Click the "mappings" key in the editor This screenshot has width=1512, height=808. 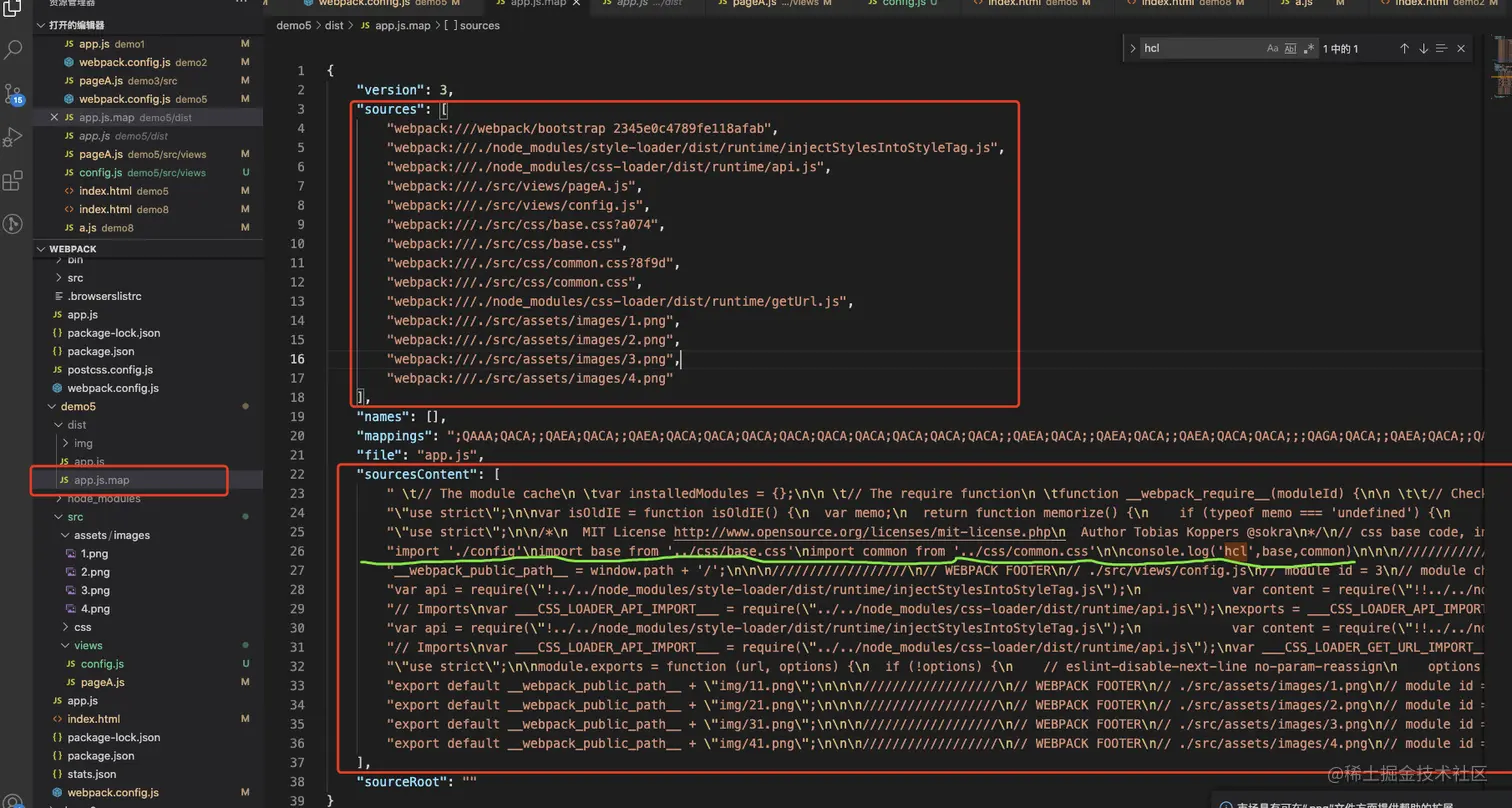[x=394, y=436]
